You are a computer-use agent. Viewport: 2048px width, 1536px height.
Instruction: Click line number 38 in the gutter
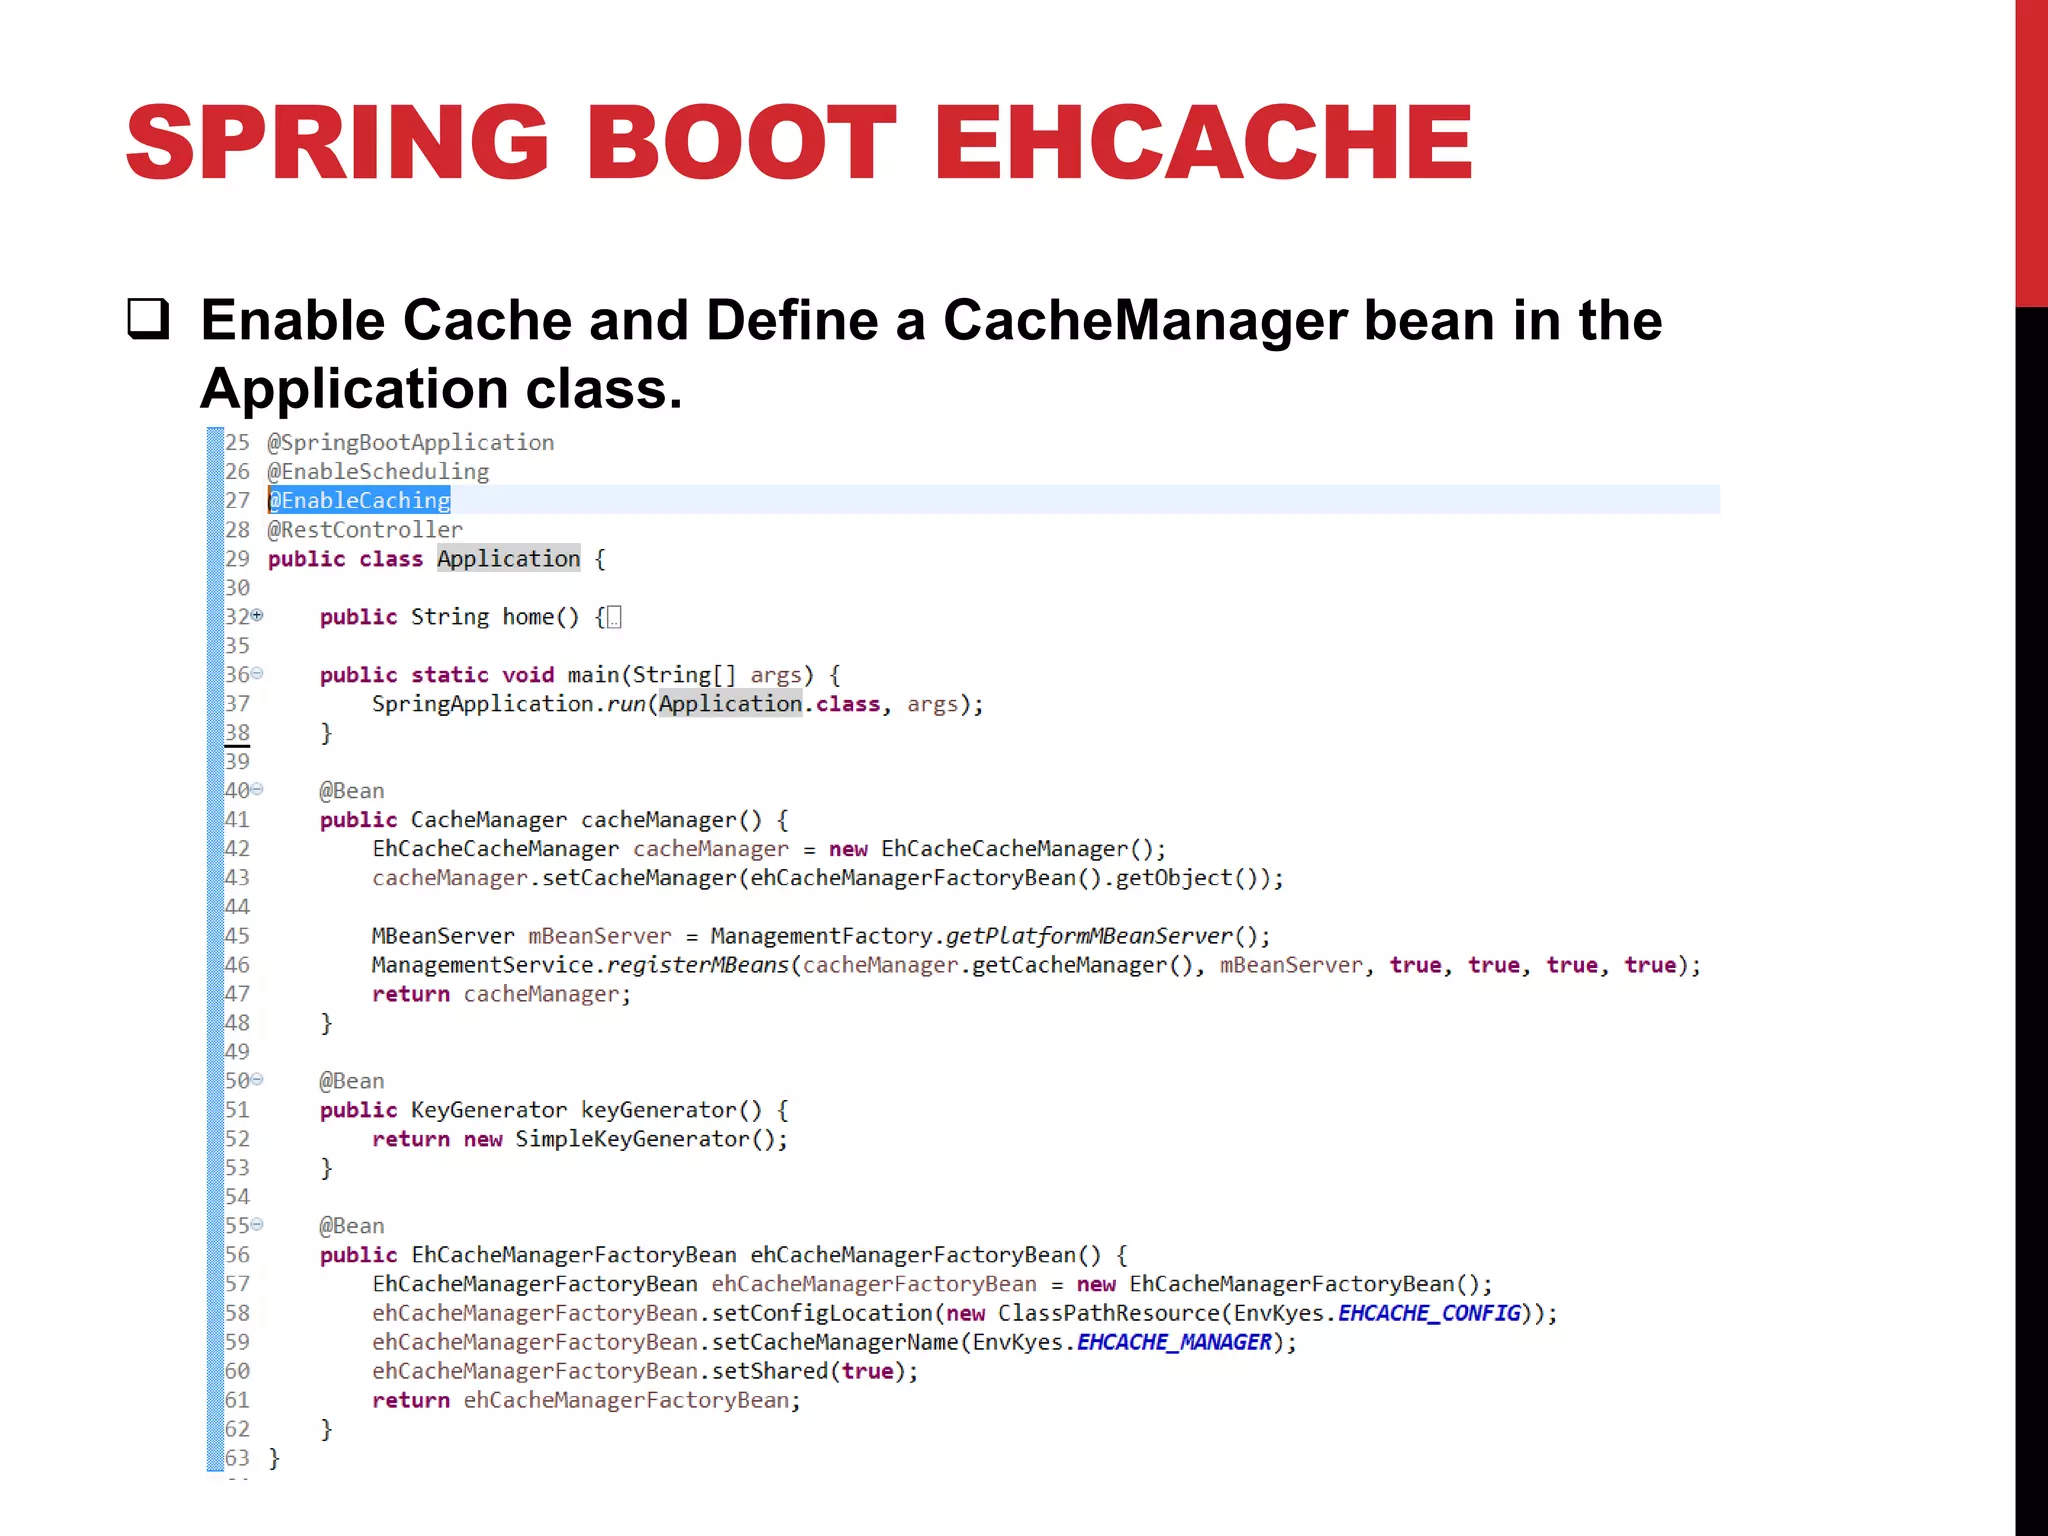pos(237,732)
